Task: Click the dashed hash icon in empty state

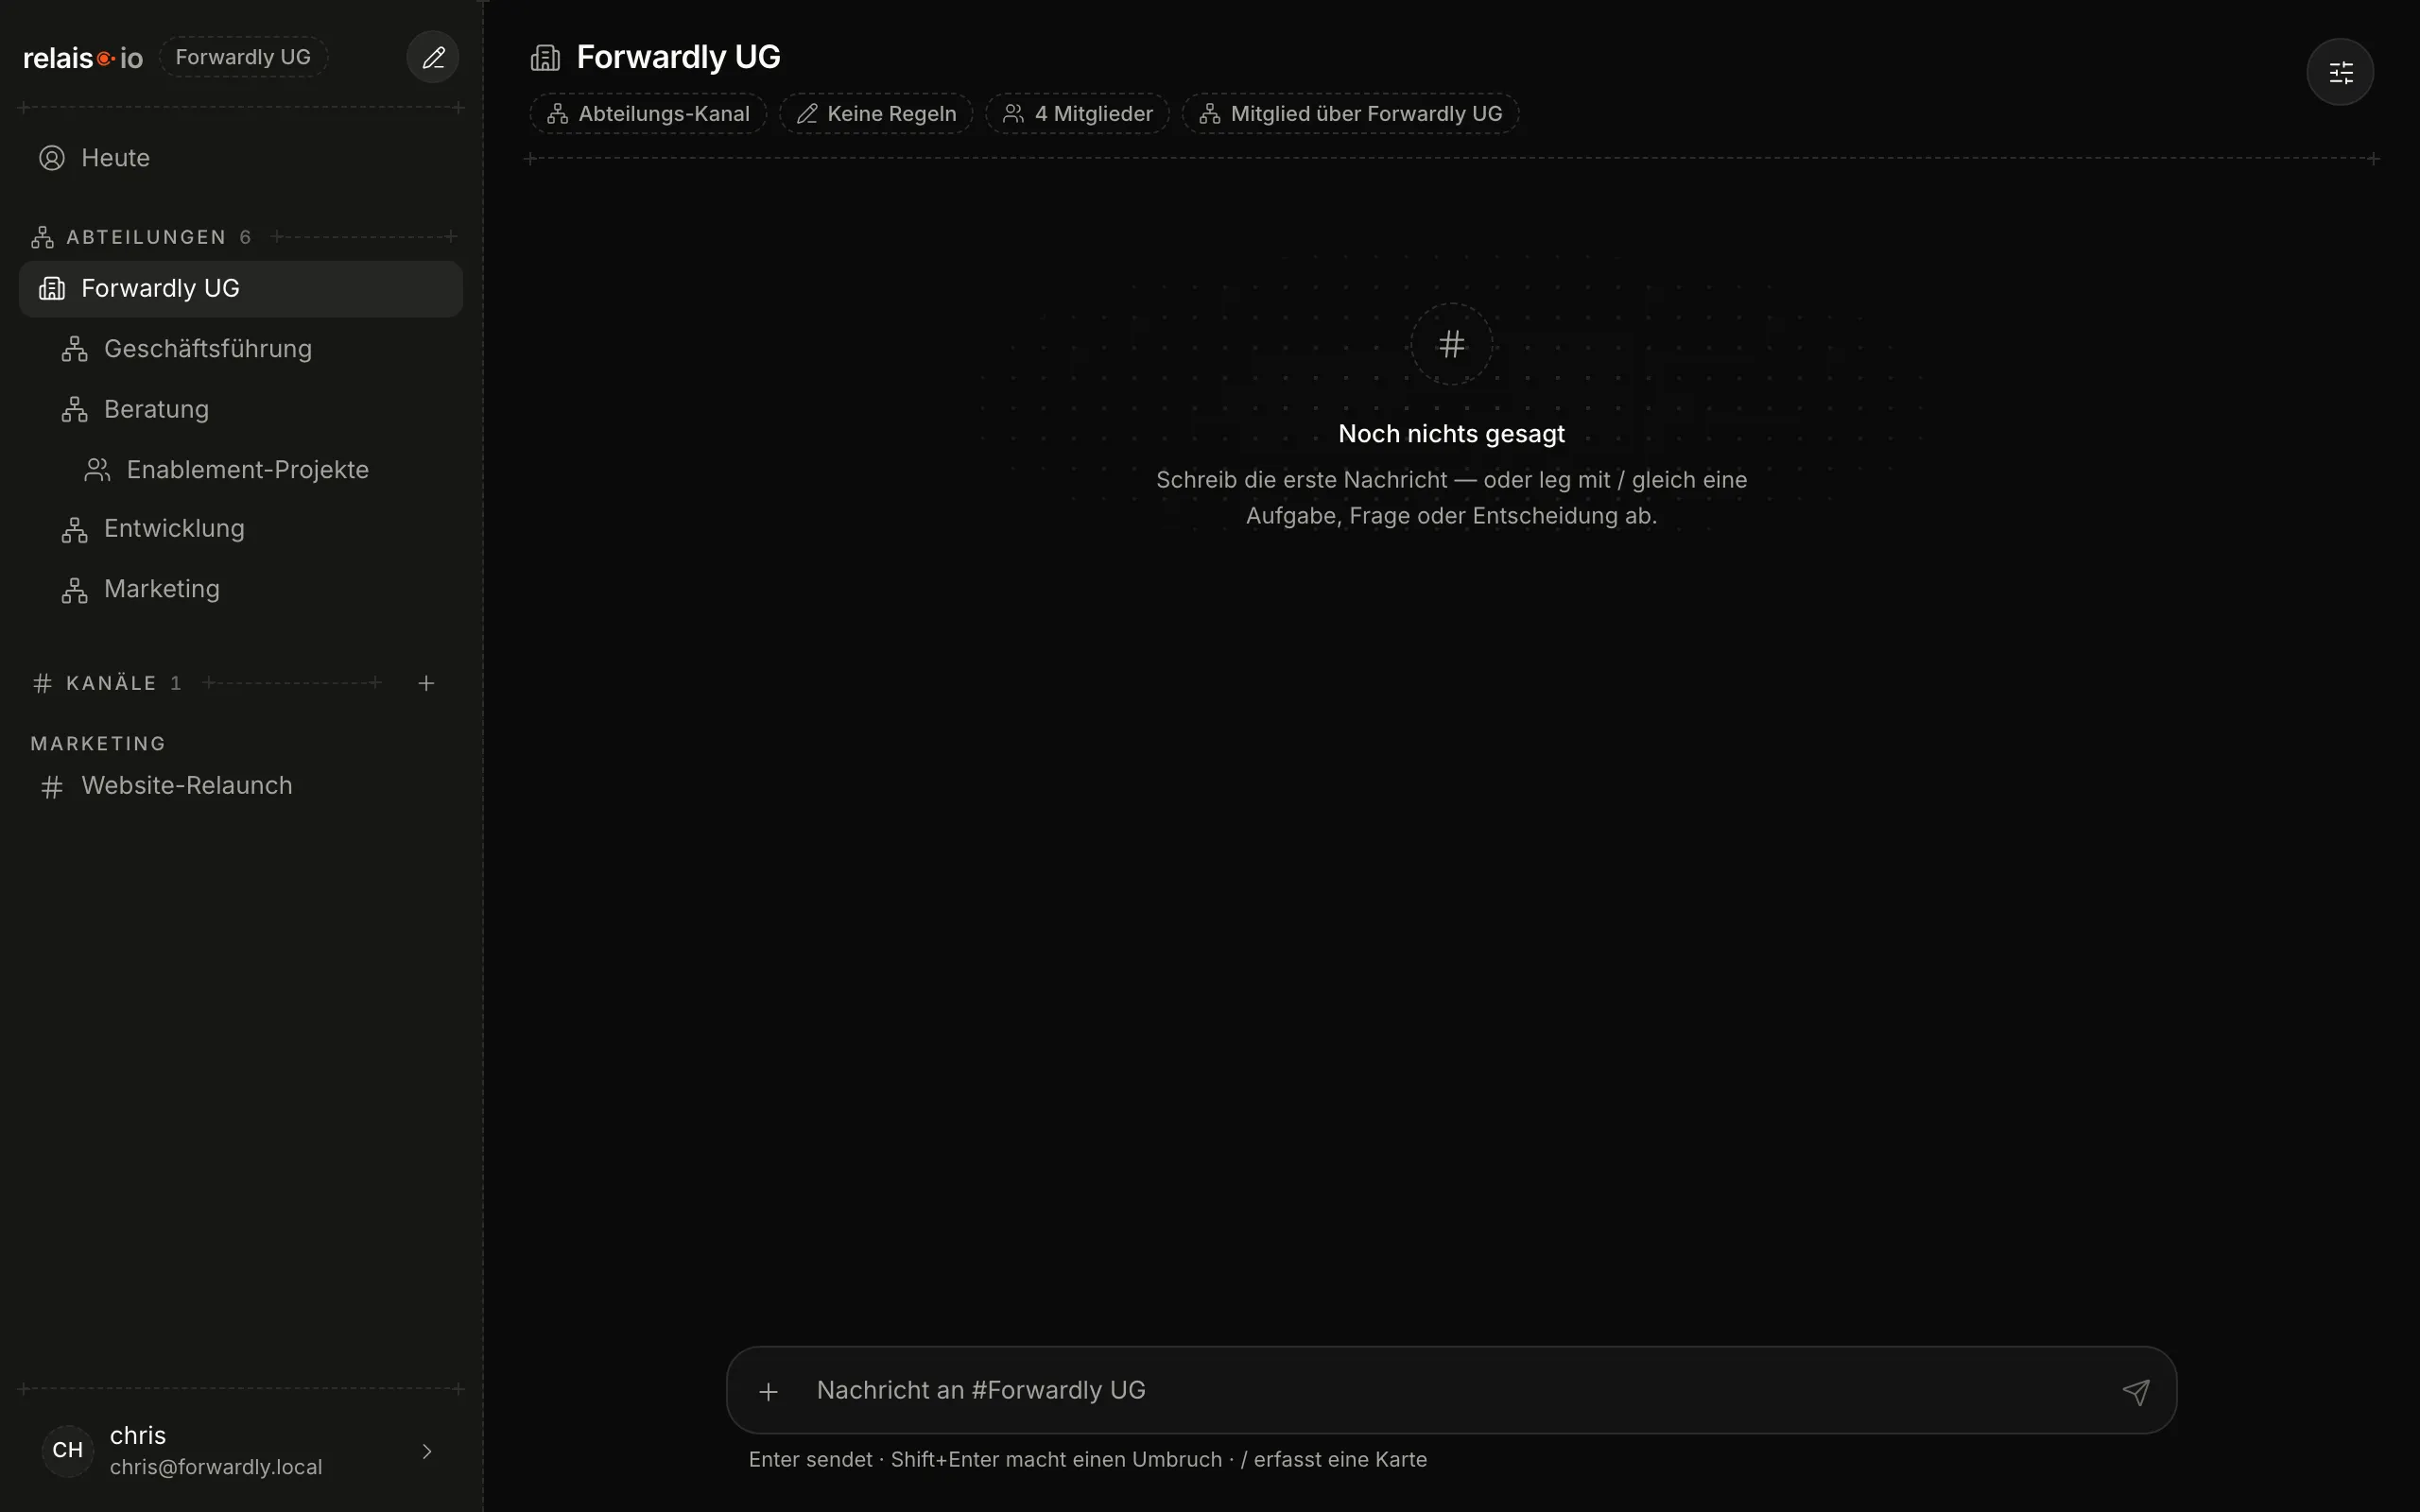Action: tap(1451, 344)
